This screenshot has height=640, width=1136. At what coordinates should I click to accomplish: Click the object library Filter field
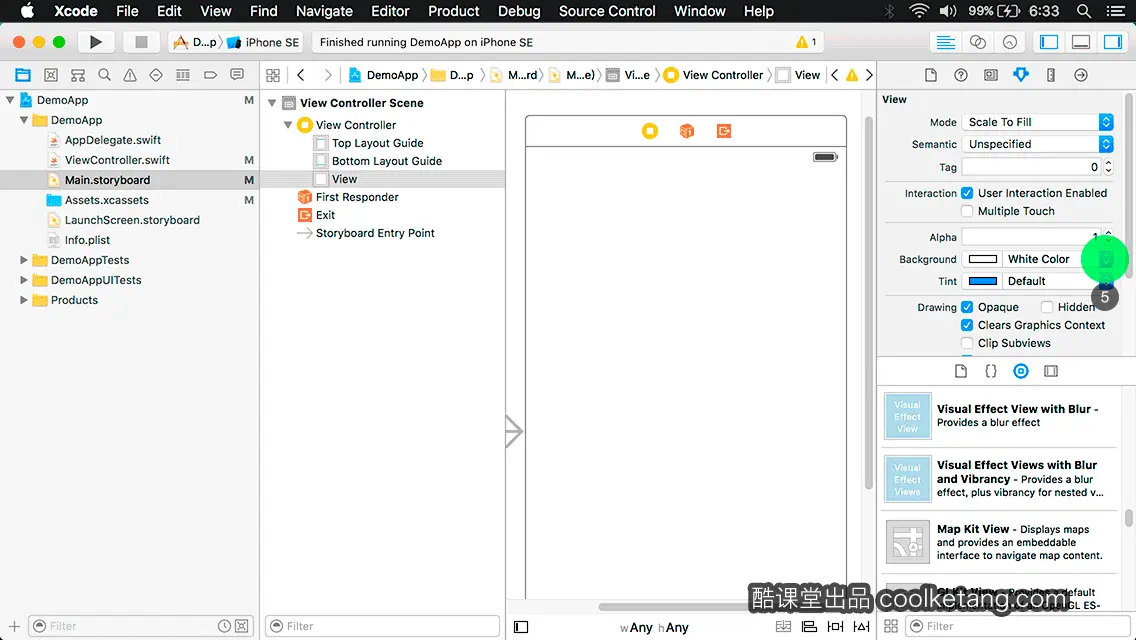[1016, 626]
